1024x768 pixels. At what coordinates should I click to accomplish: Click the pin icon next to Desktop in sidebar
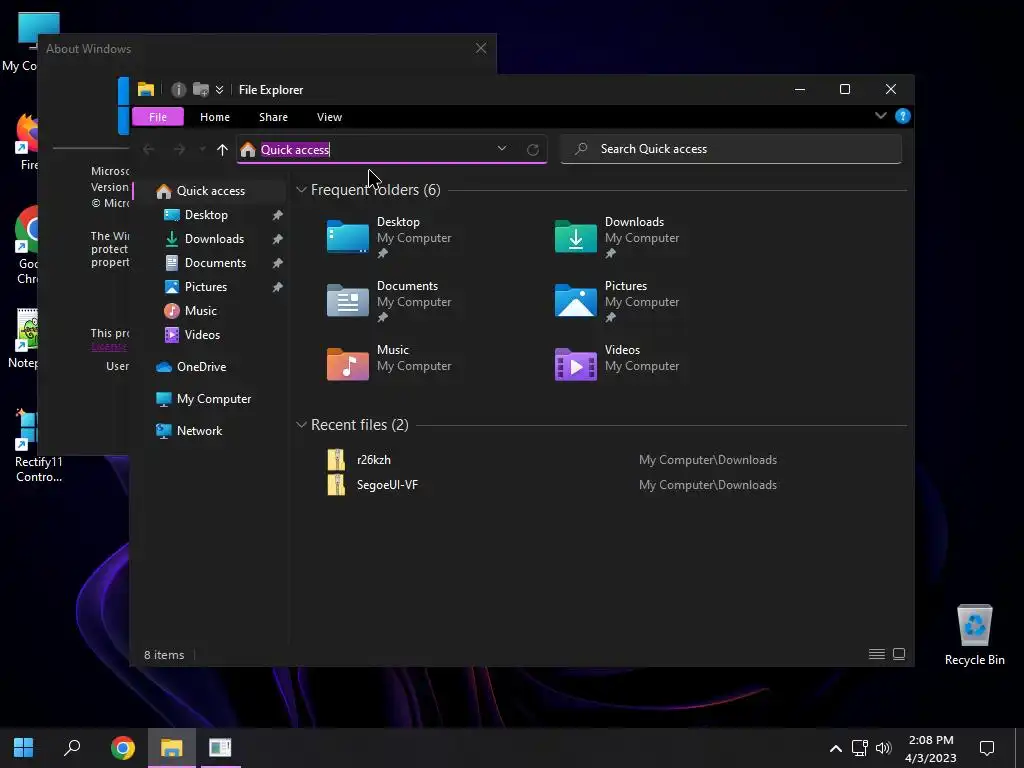278,215
